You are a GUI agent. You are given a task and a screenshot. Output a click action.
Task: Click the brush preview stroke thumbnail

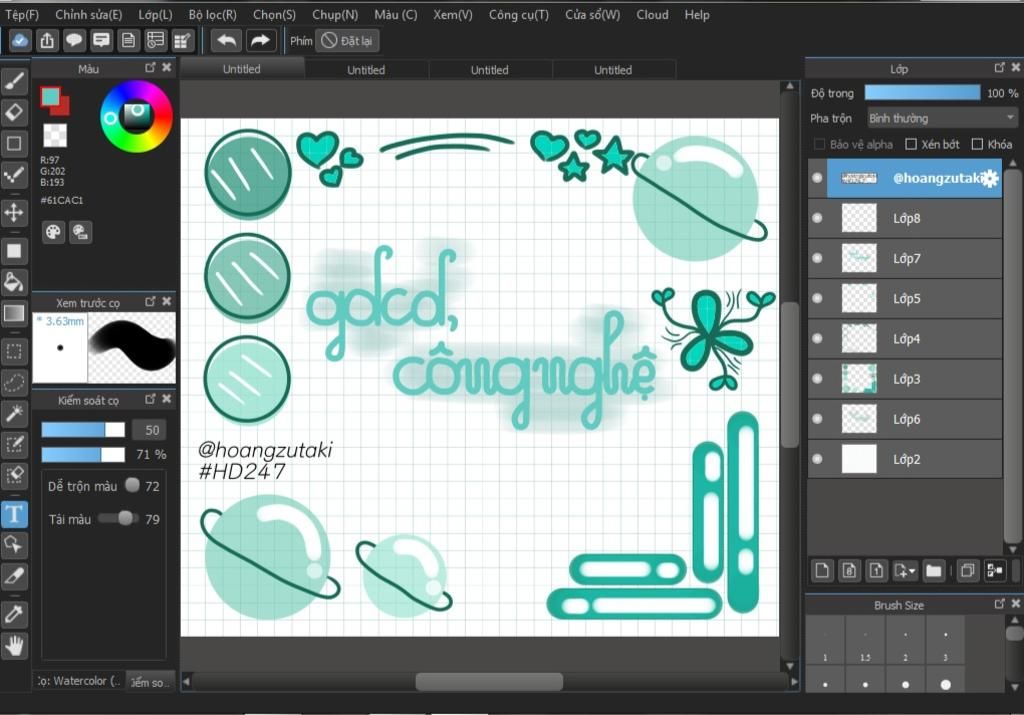tap(131, 347)
